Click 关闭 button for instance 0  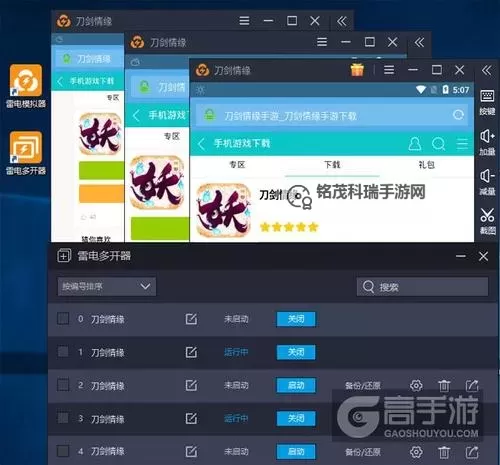click(x=296, y=319)
